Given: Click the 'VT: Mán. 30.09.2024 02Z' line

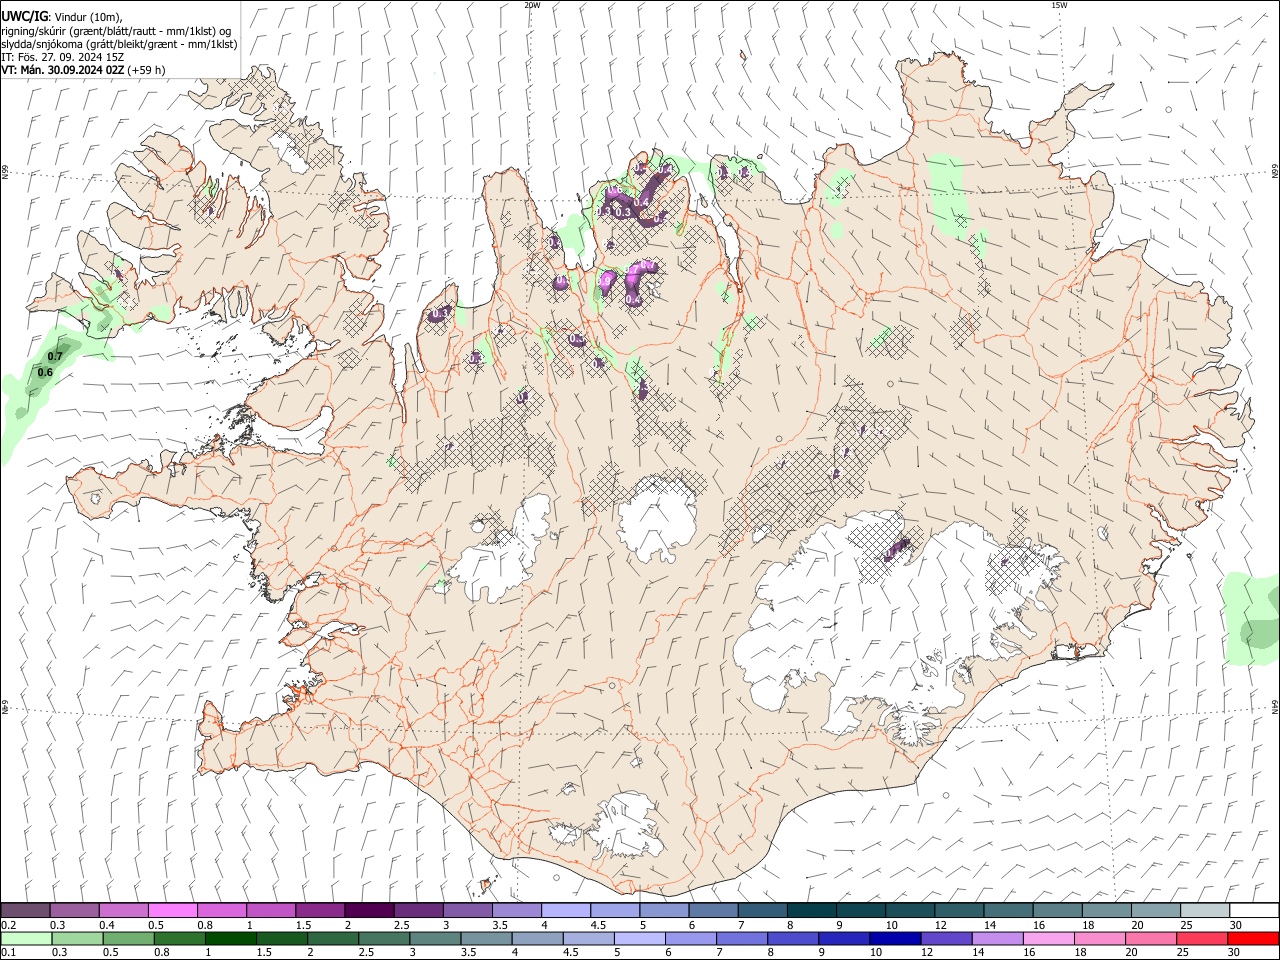Looking at the screenshot, I should (62, 70).
